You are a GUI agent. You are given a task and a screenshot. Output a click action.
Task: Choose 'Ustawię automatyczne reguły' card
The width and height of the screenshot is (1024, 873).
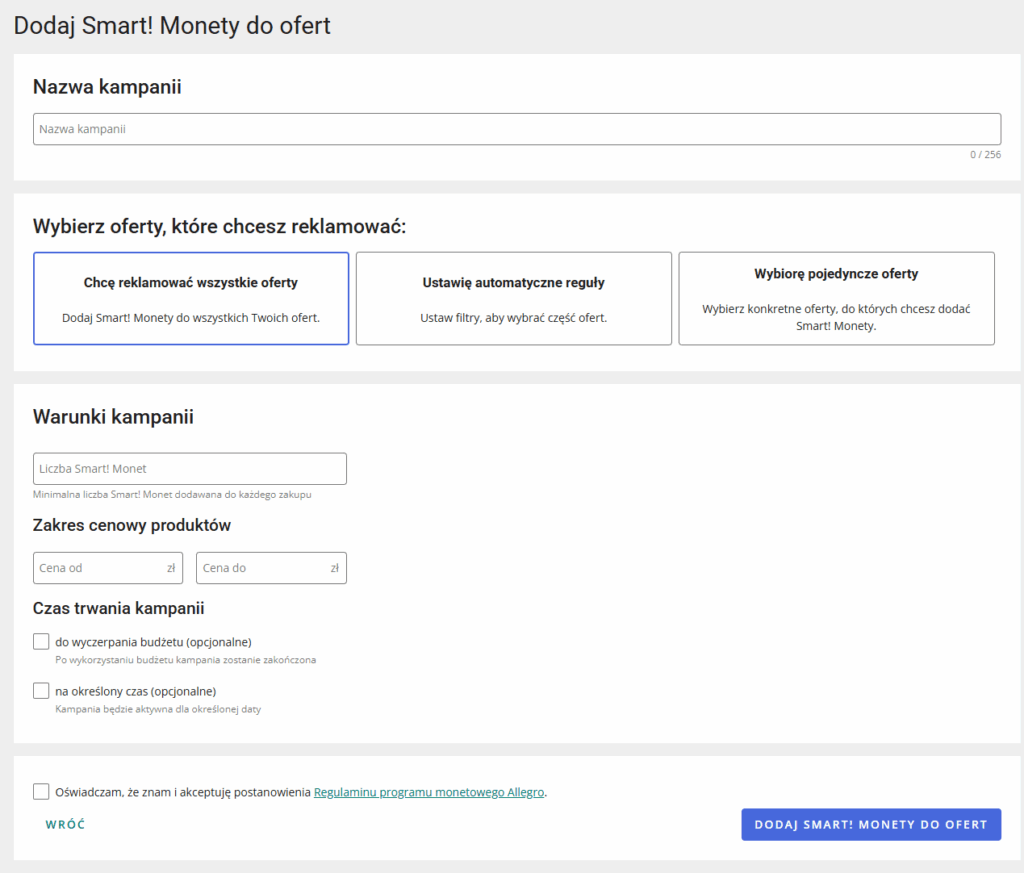click(513, 298)
